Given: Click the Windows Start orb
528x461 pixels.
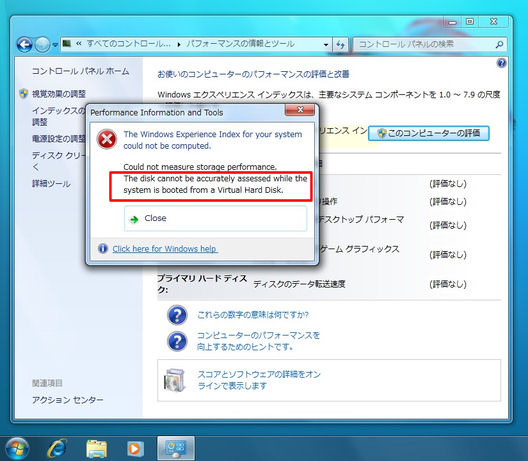Looking at the screenshot, I should pyautogui.click(x=17, y=449).
